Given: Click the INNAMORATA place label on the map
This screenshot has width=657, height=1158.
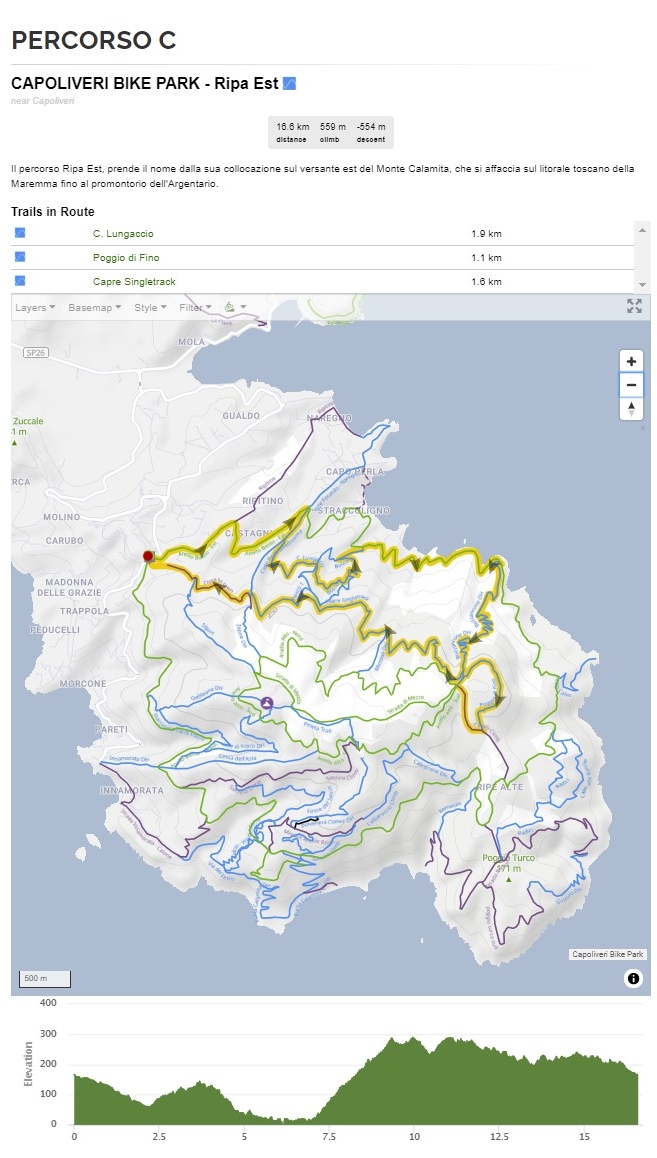Looking at the screenshot, I should click(131, 790).
